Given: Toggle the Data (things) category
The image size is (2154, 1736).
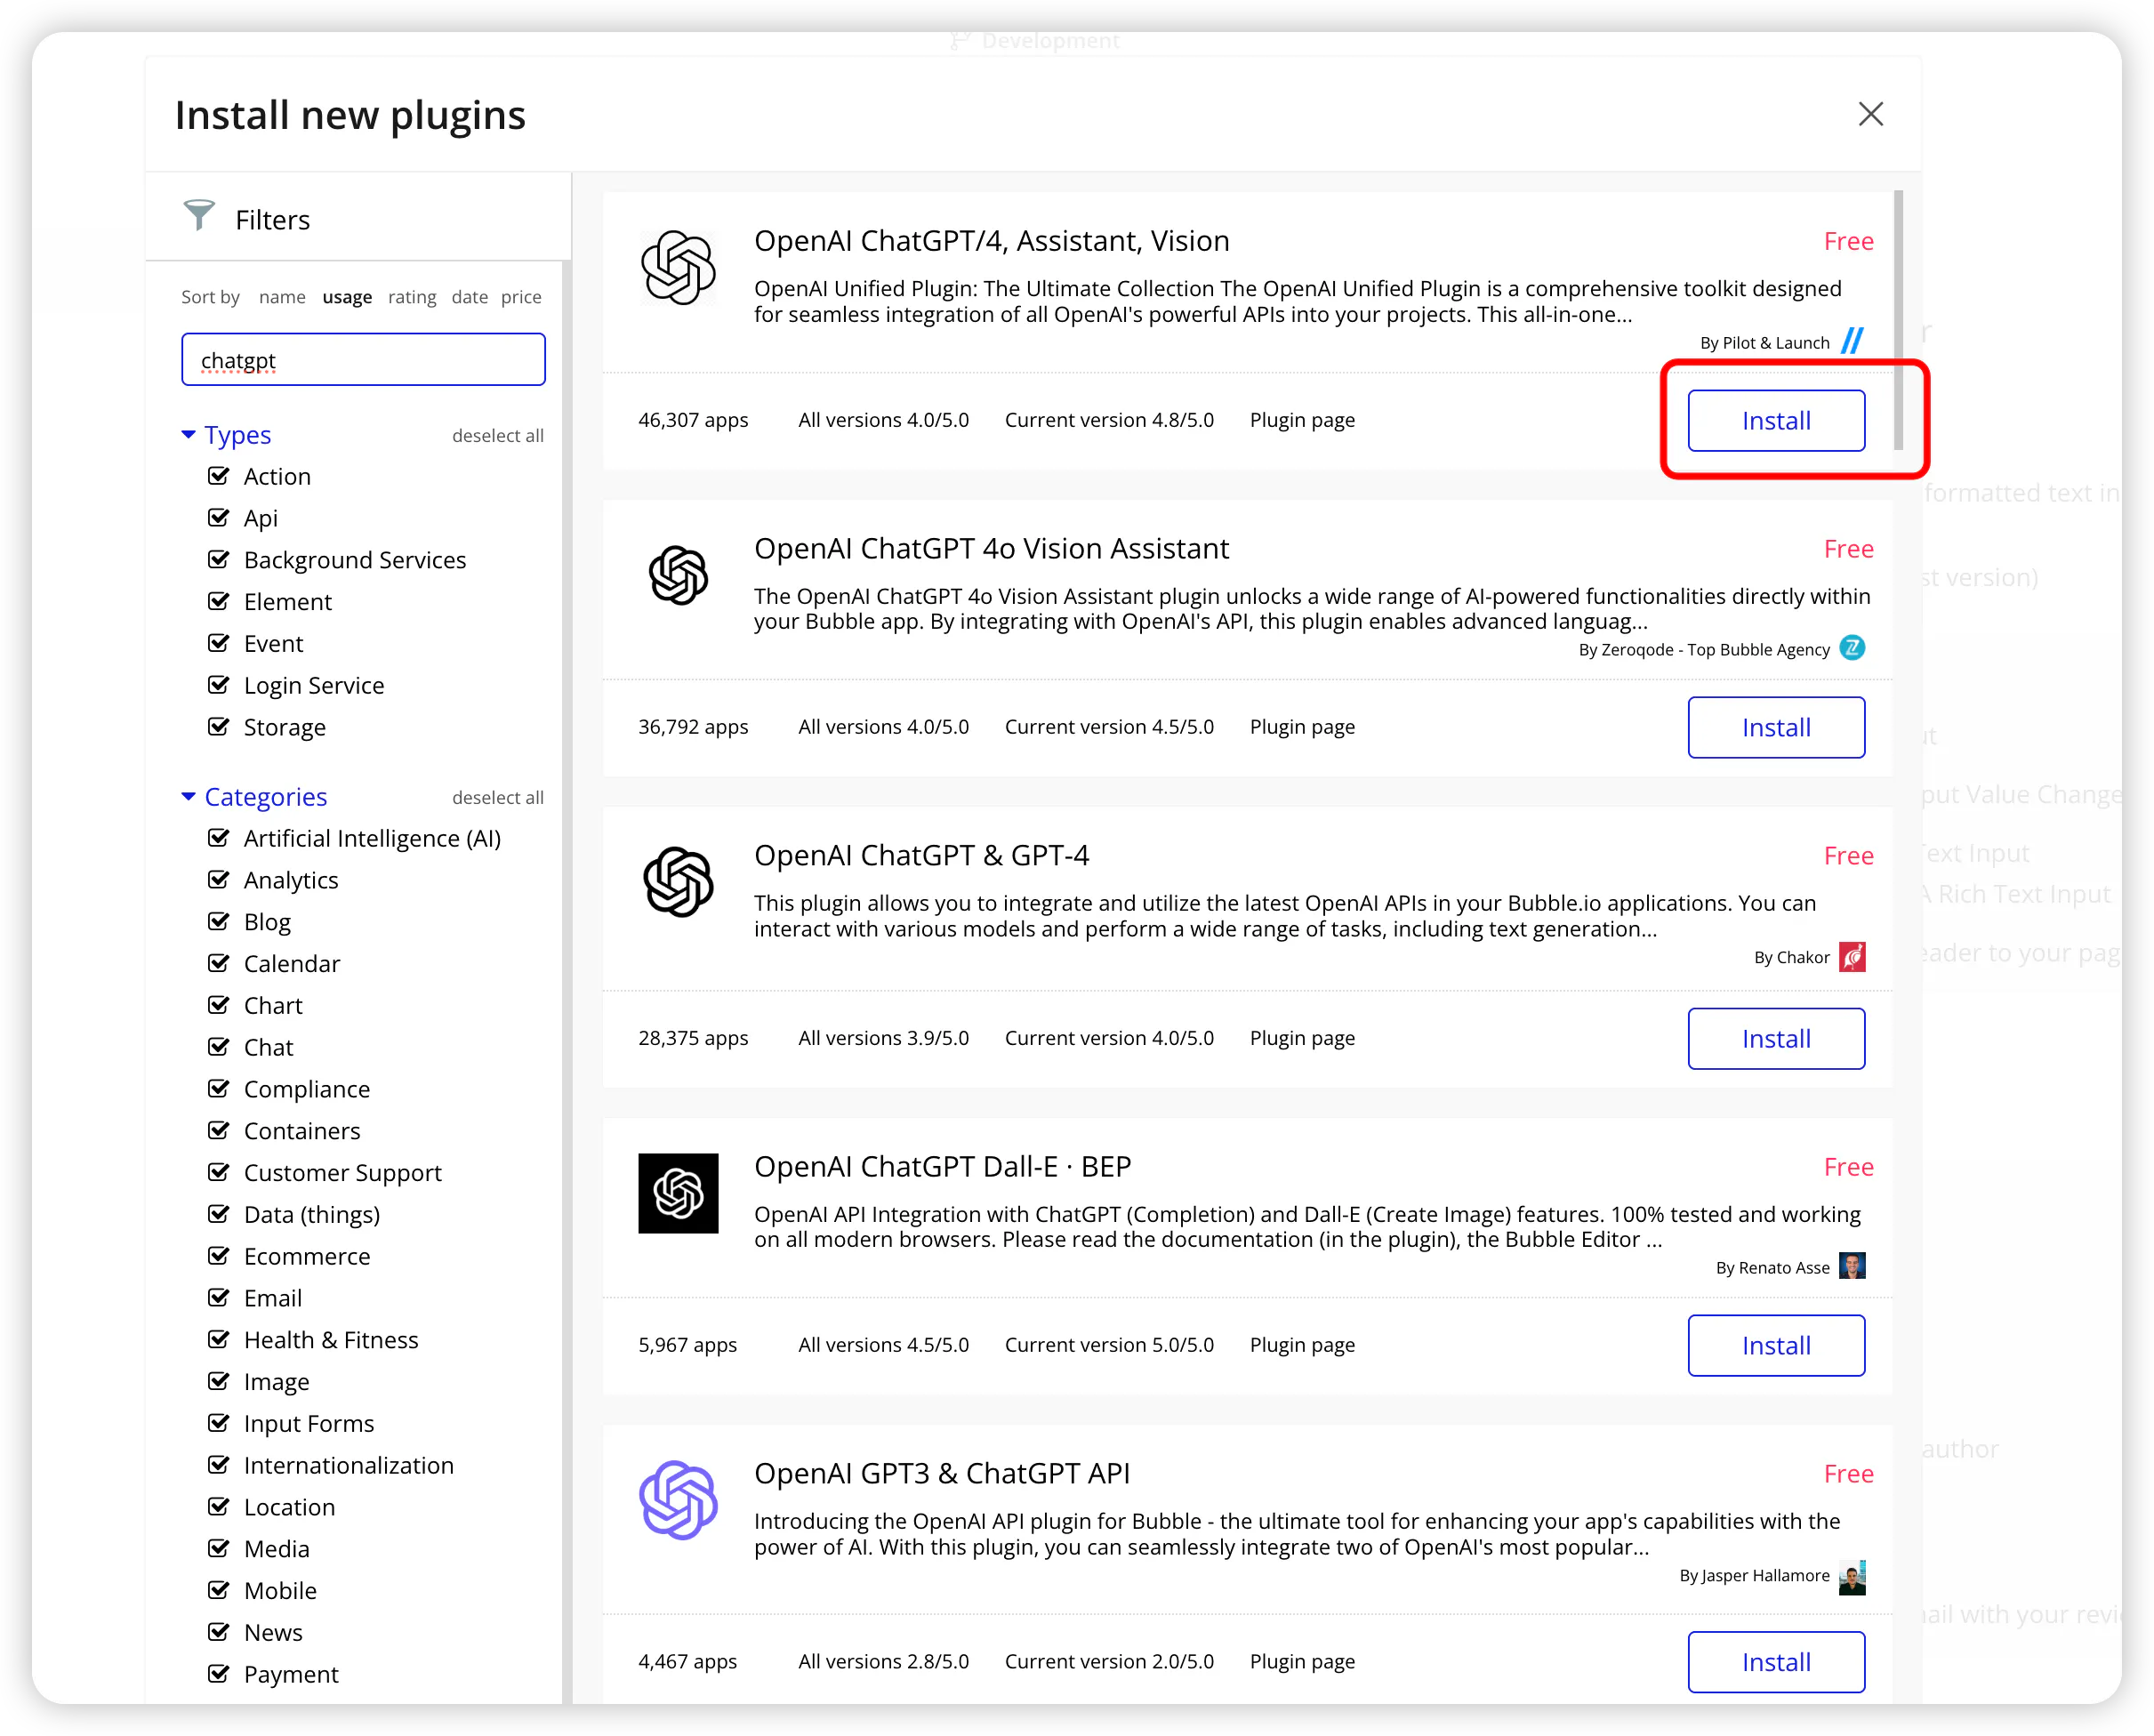Looking at the screenshot, I should [218, 1214].
